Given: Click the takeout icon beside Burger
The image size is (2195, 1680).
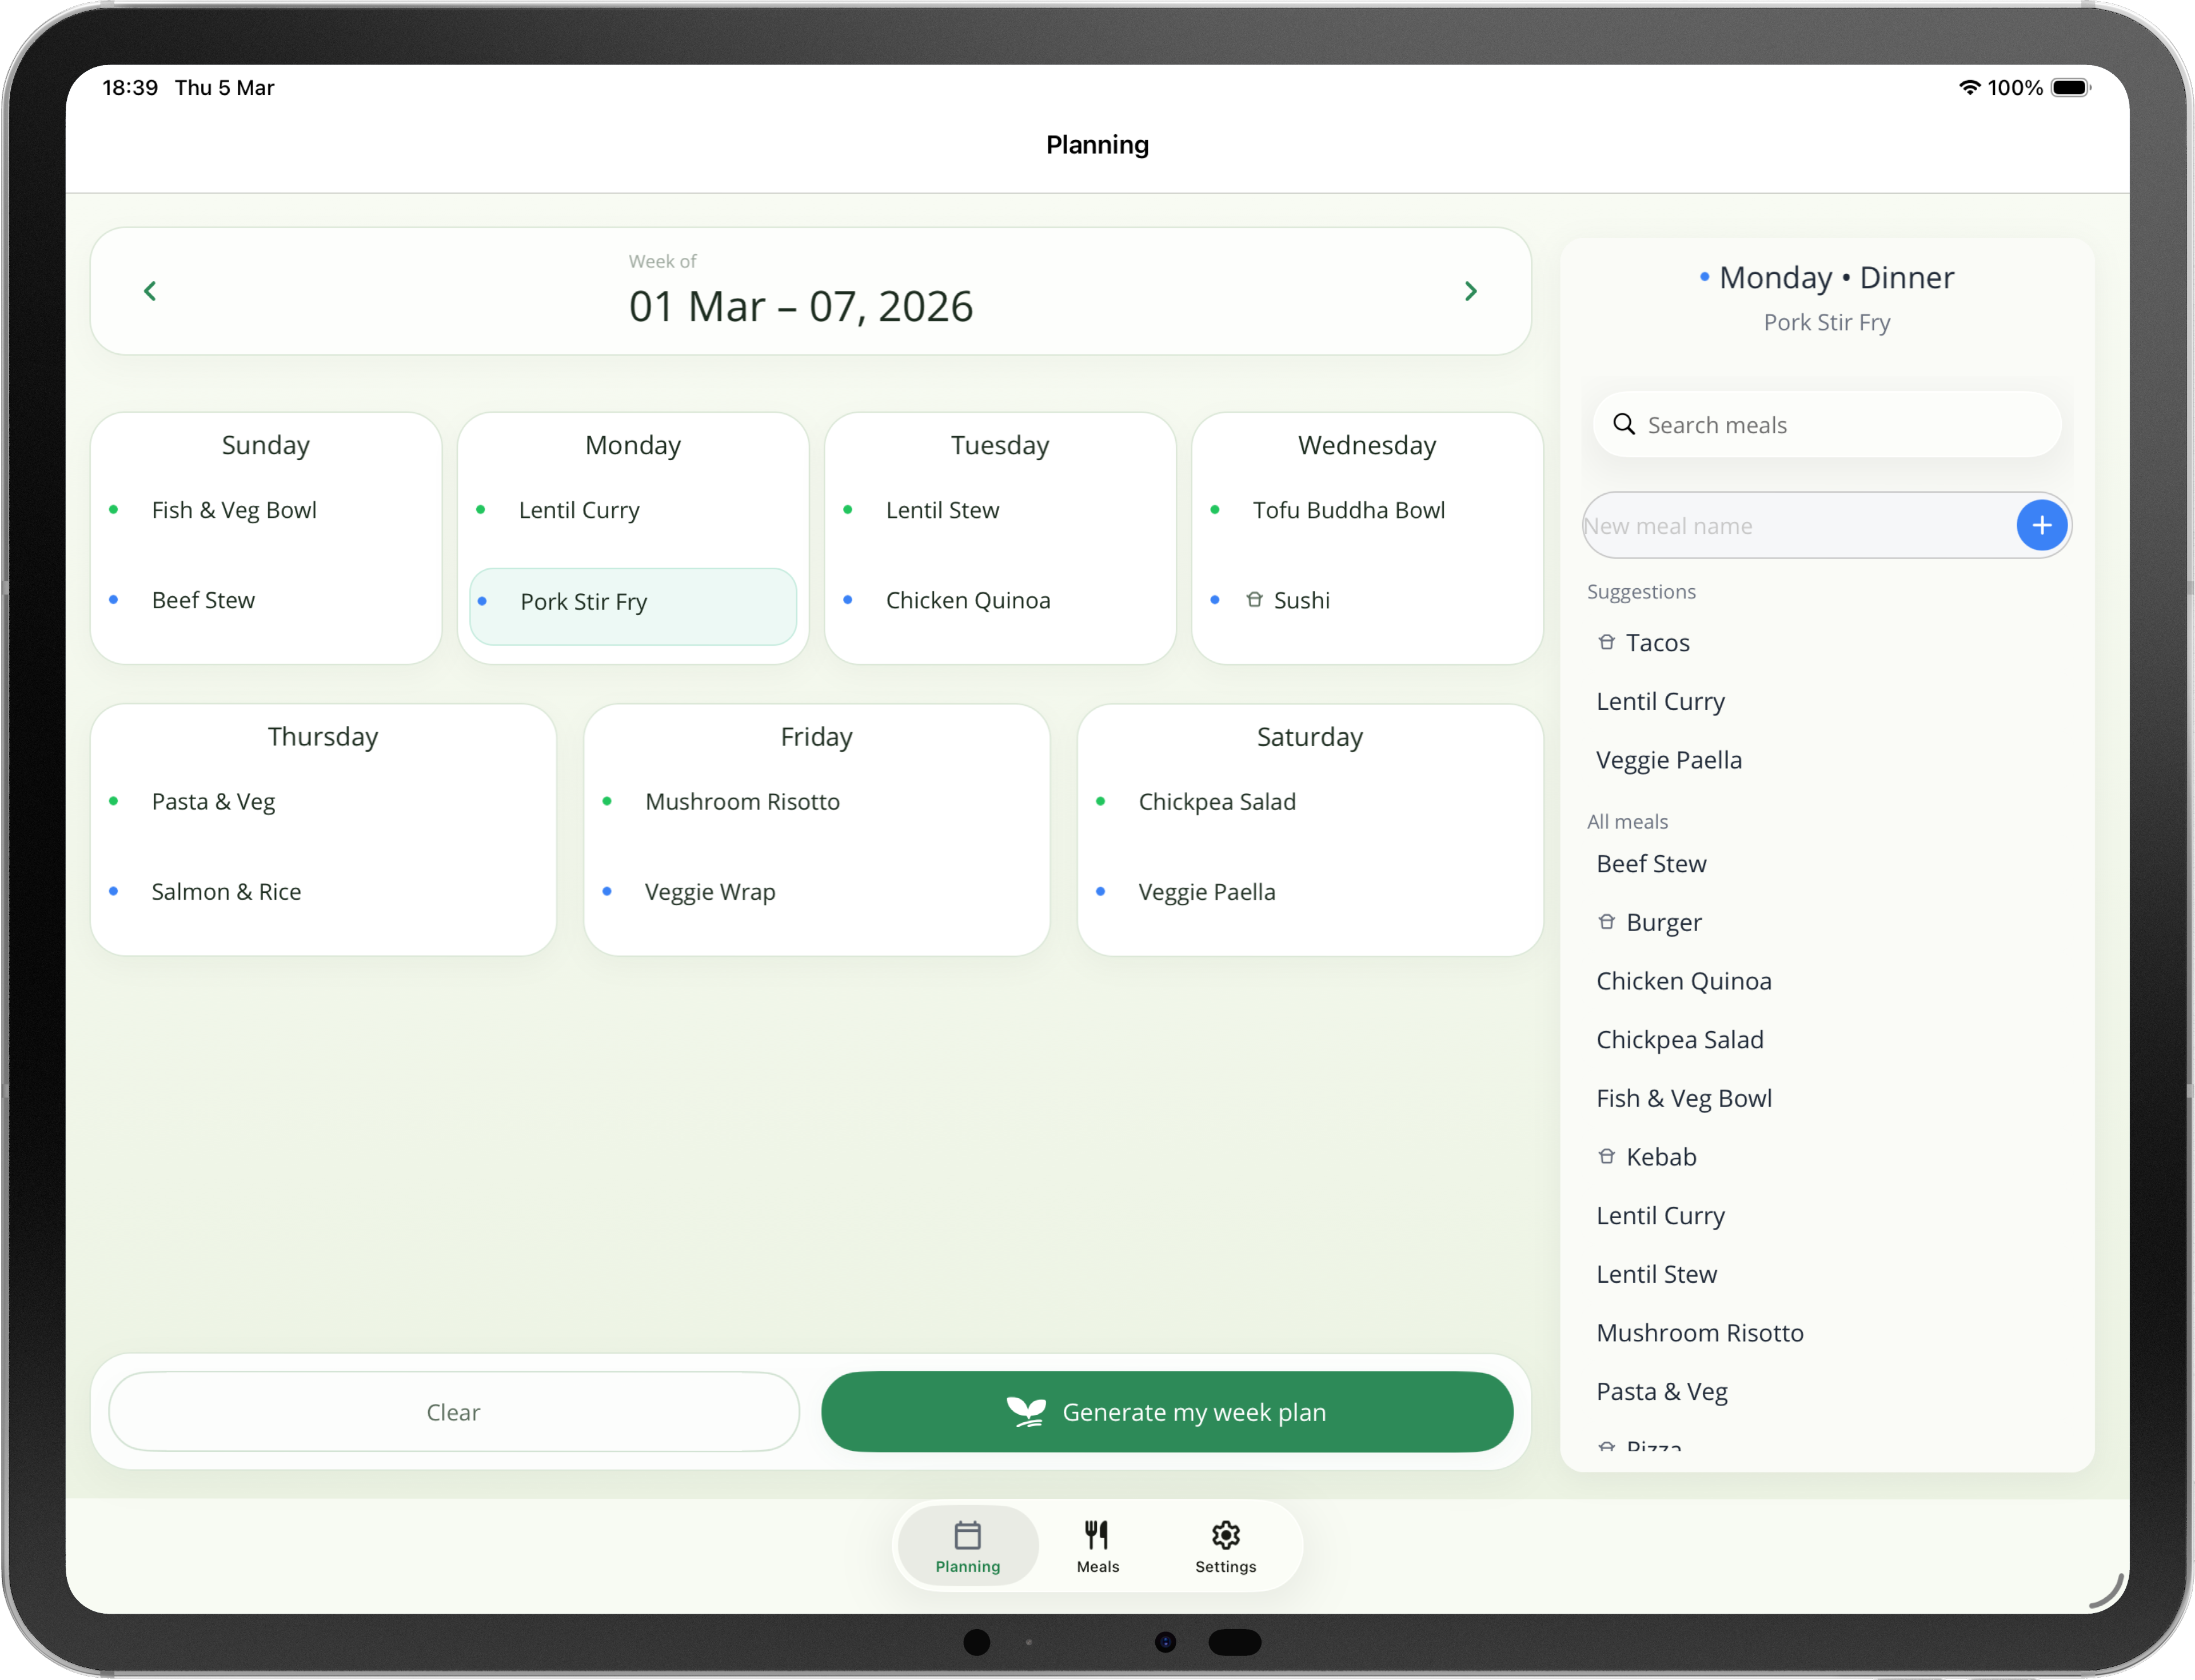Looking at the screenshot, I should (1606, 922).
